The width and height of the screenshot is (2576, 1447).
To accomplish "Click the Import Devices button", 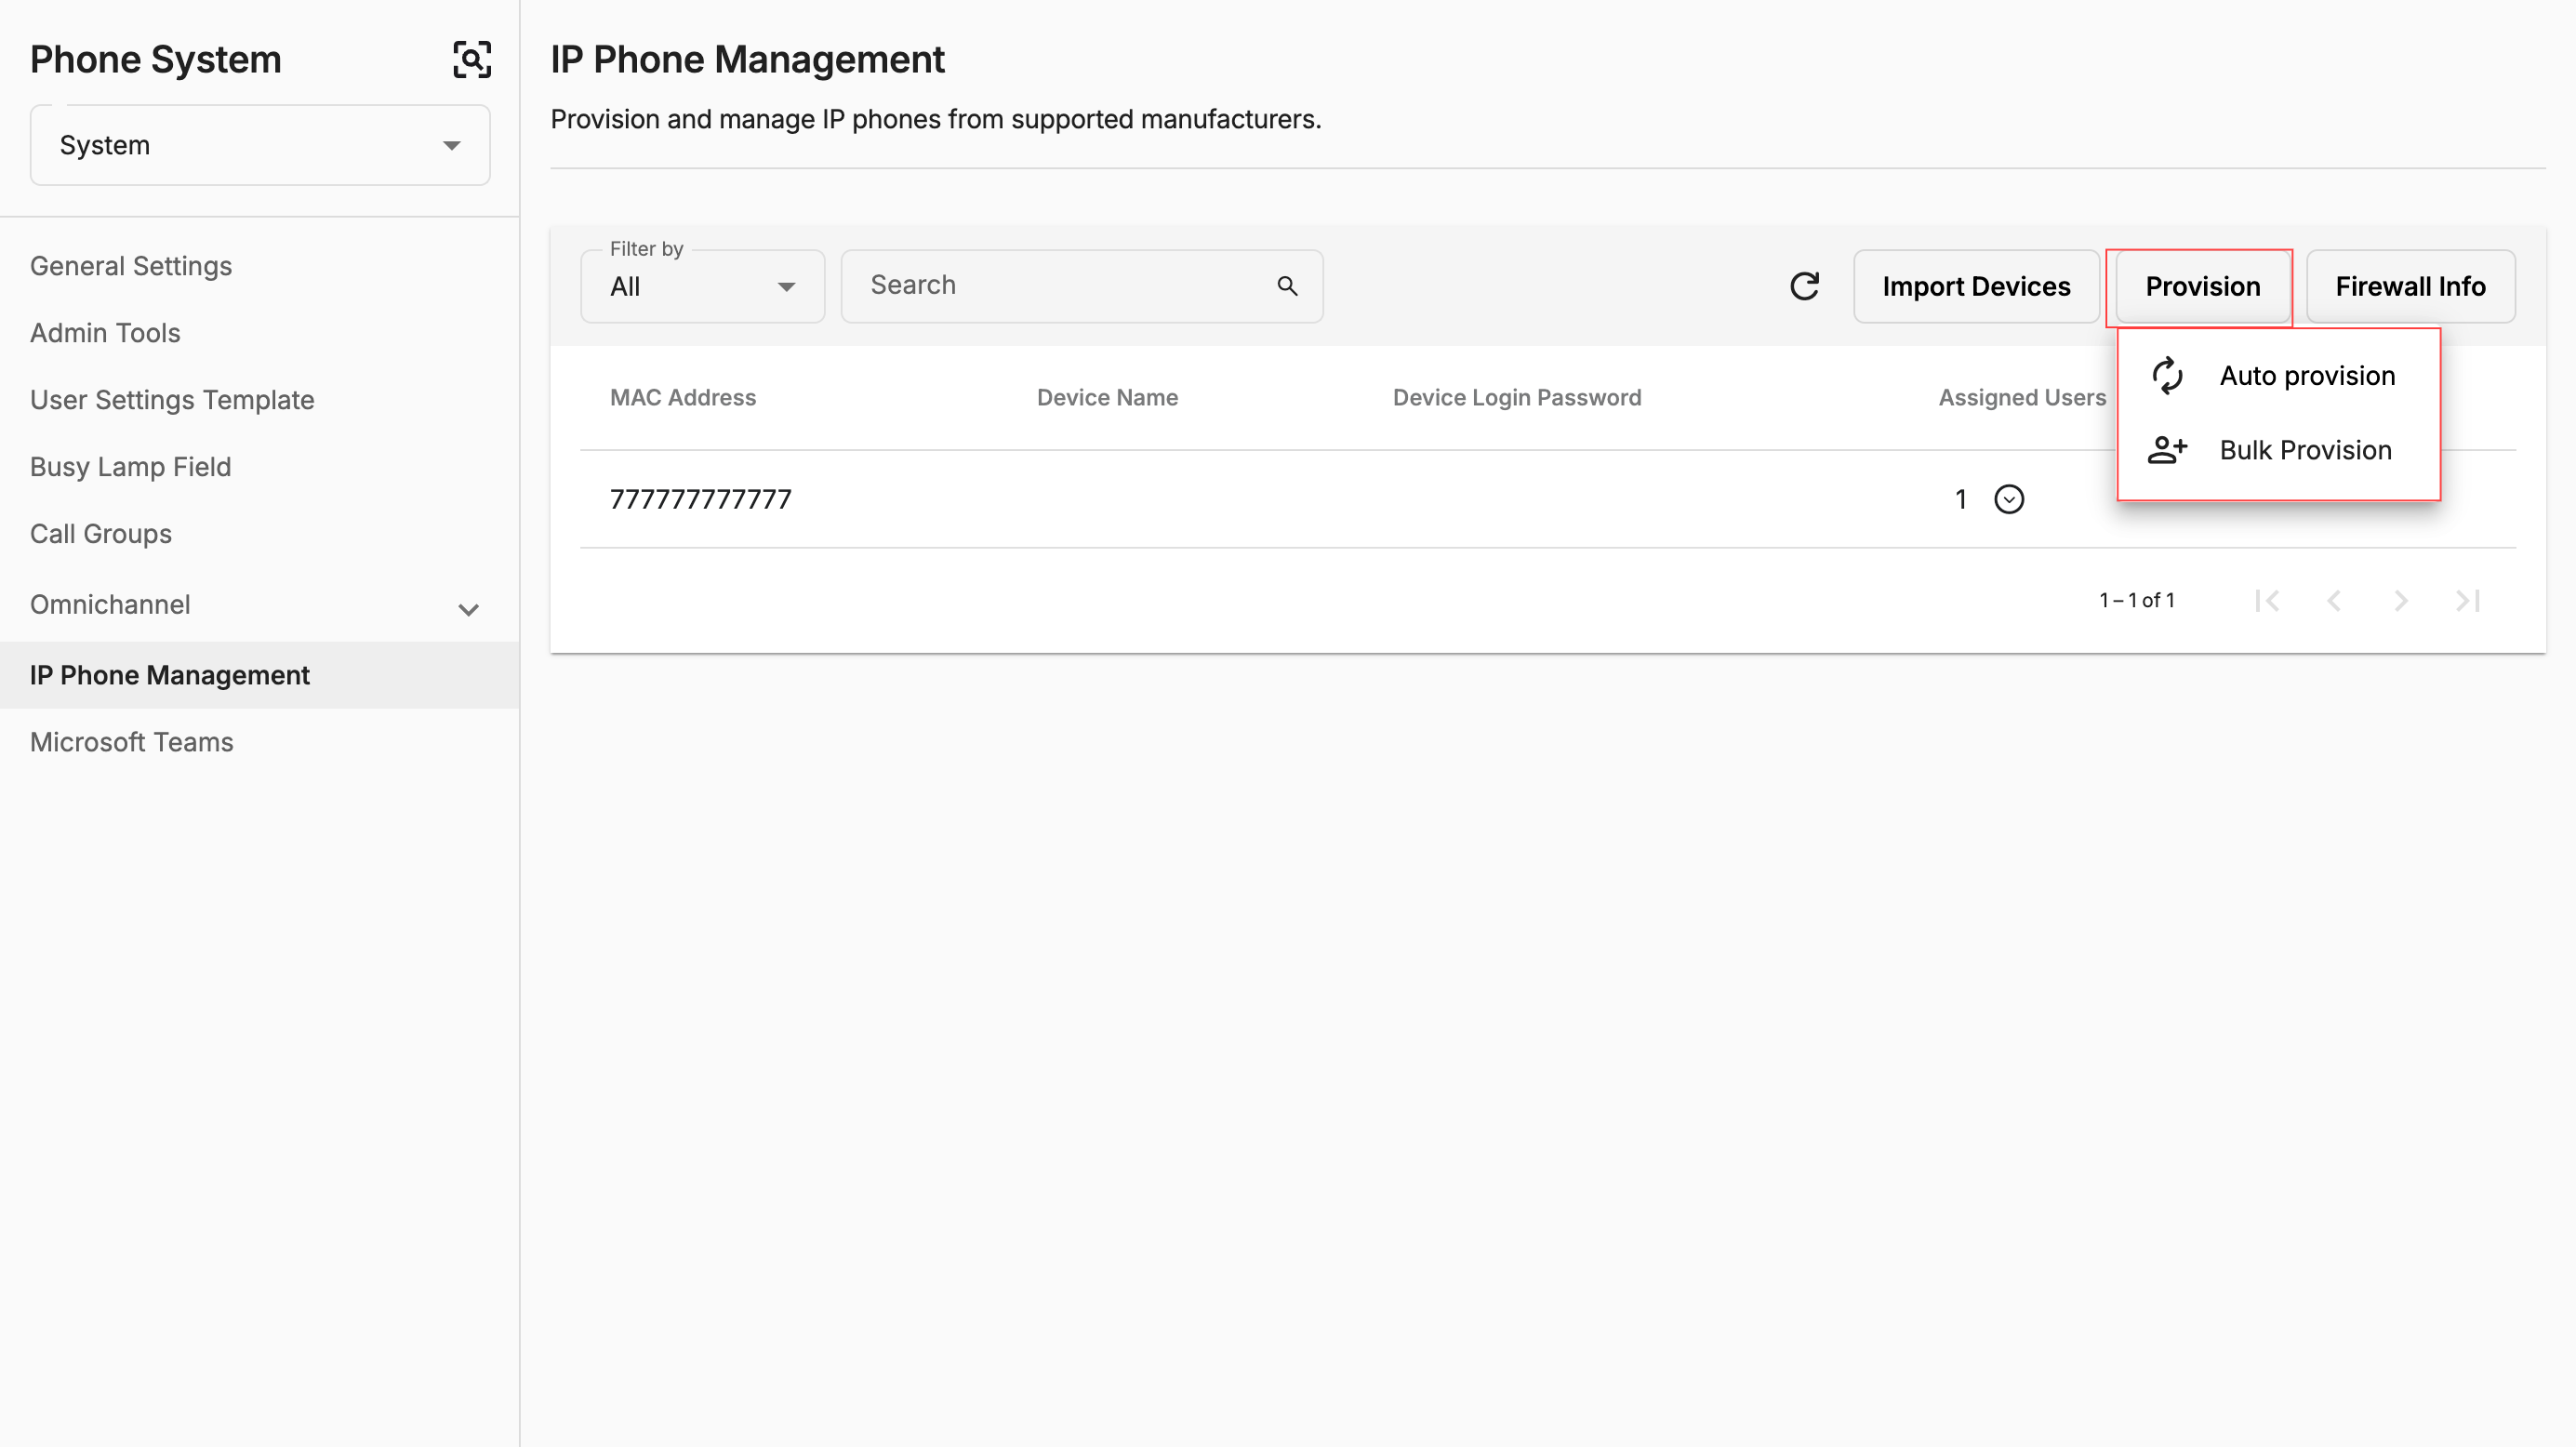I will (1976, 286).
